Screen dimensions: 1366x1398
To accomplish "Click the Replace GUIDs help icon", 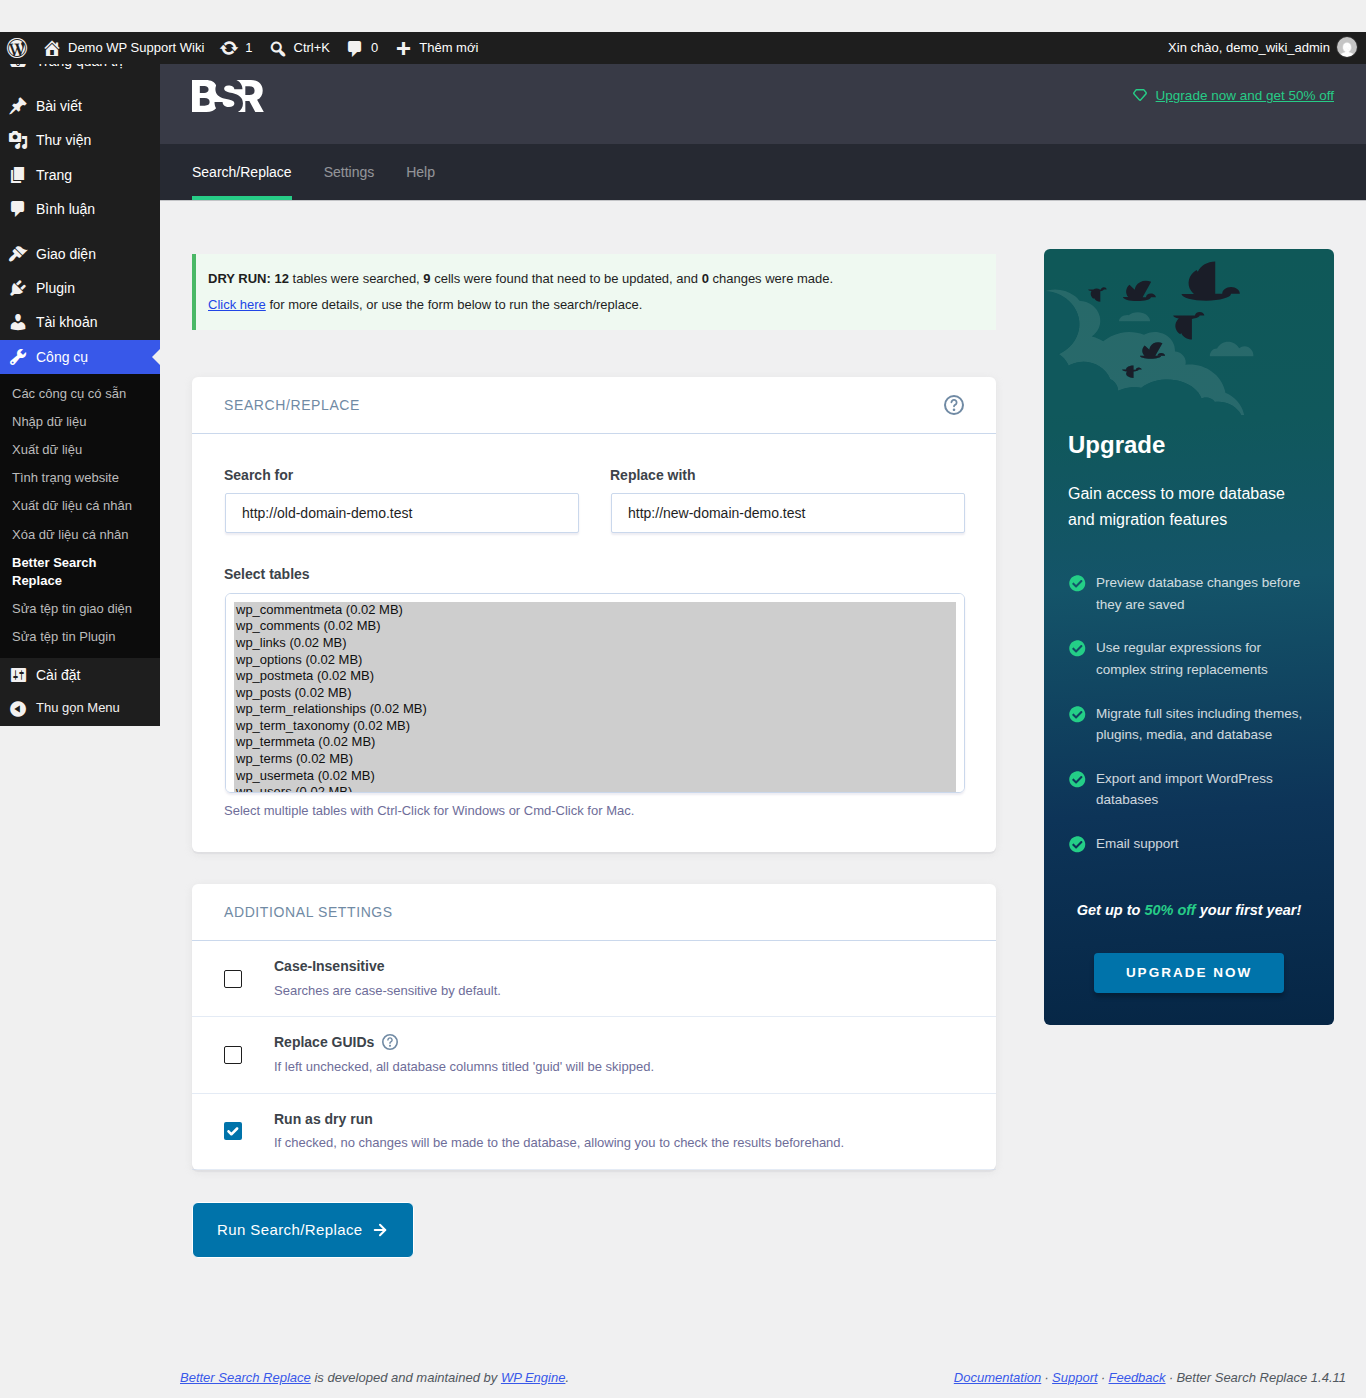I will (x=390, y=1042).
